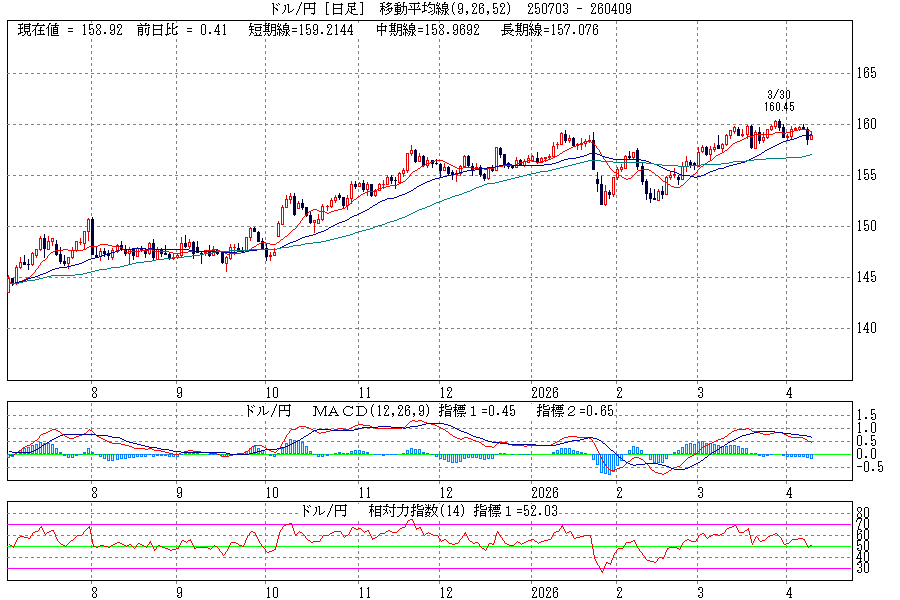Click month 10 on the main chart's axis

point(270,394)
